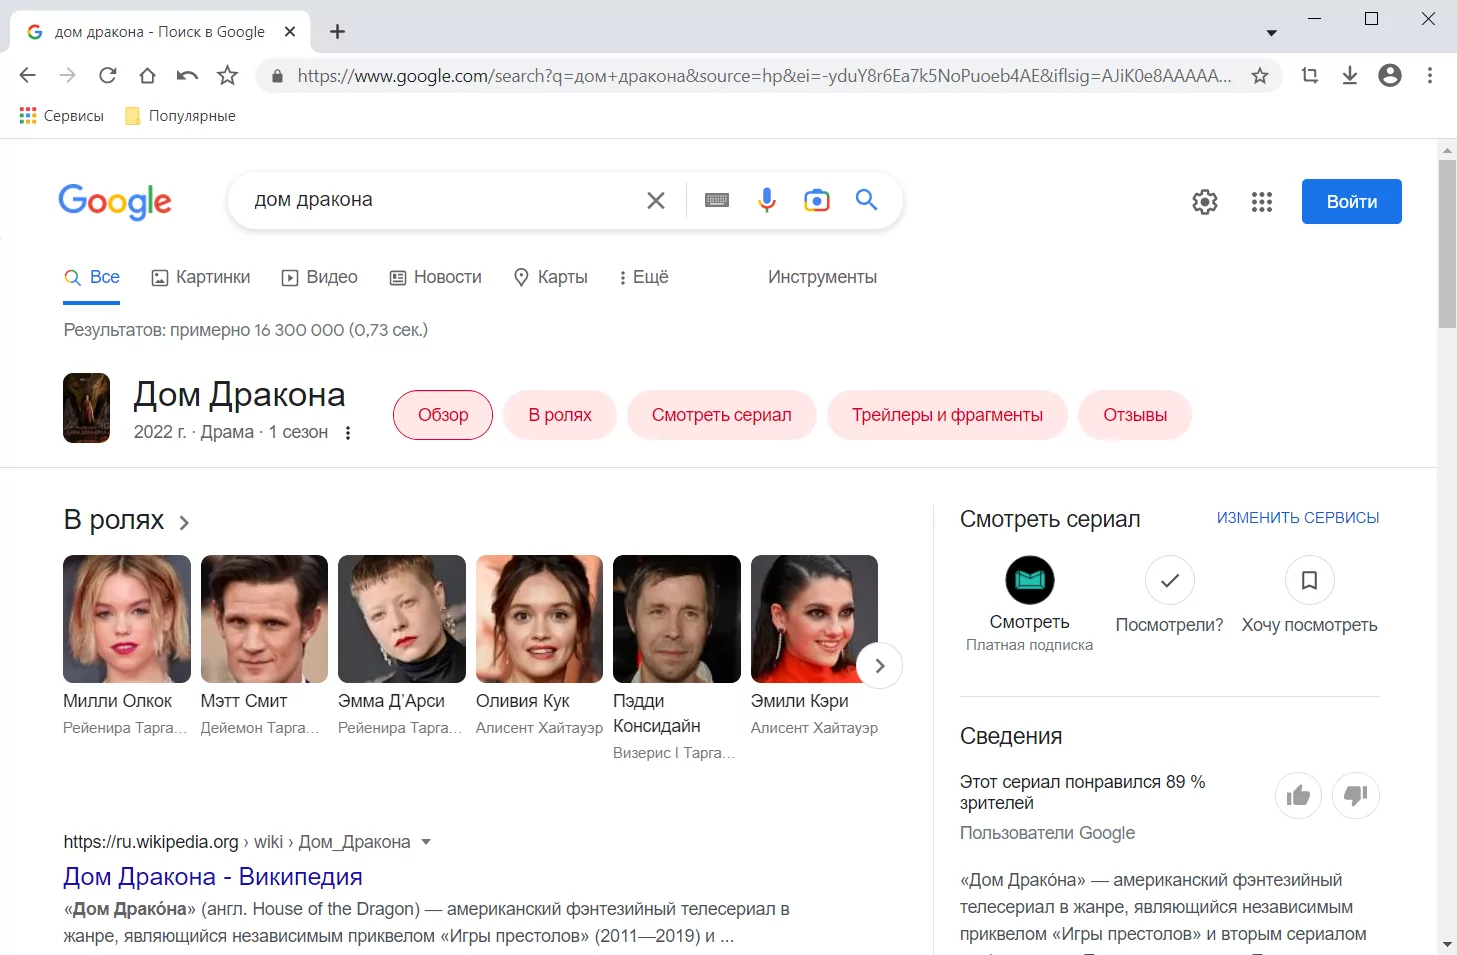The height and width of the screenshot is (955, 1457).
Task: Click the page vertical scrollbar thumb
Action: coord(1447,243)
